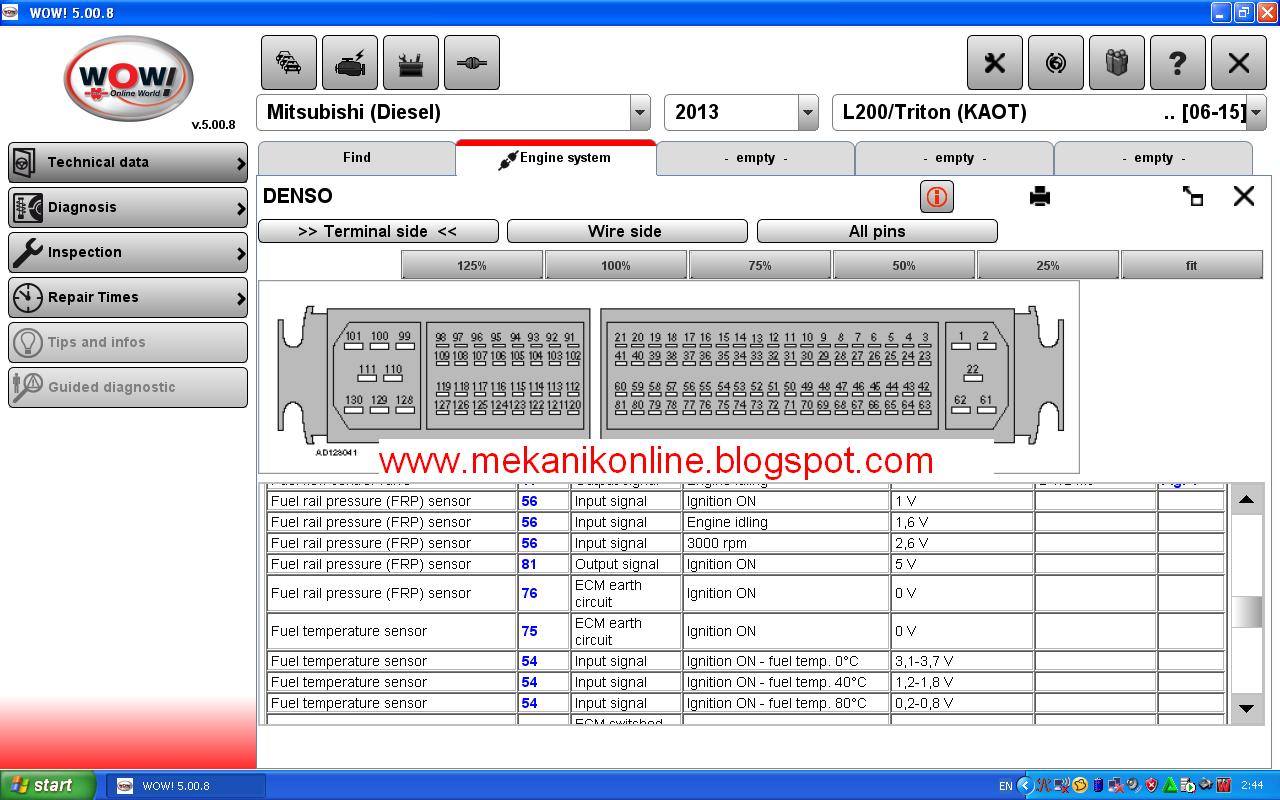Image resolution: width=1280 pixels, height=800 pixels.
Task: Open the model dropdown L200/Triton (KAOT)
Action: coord(1256,113)
